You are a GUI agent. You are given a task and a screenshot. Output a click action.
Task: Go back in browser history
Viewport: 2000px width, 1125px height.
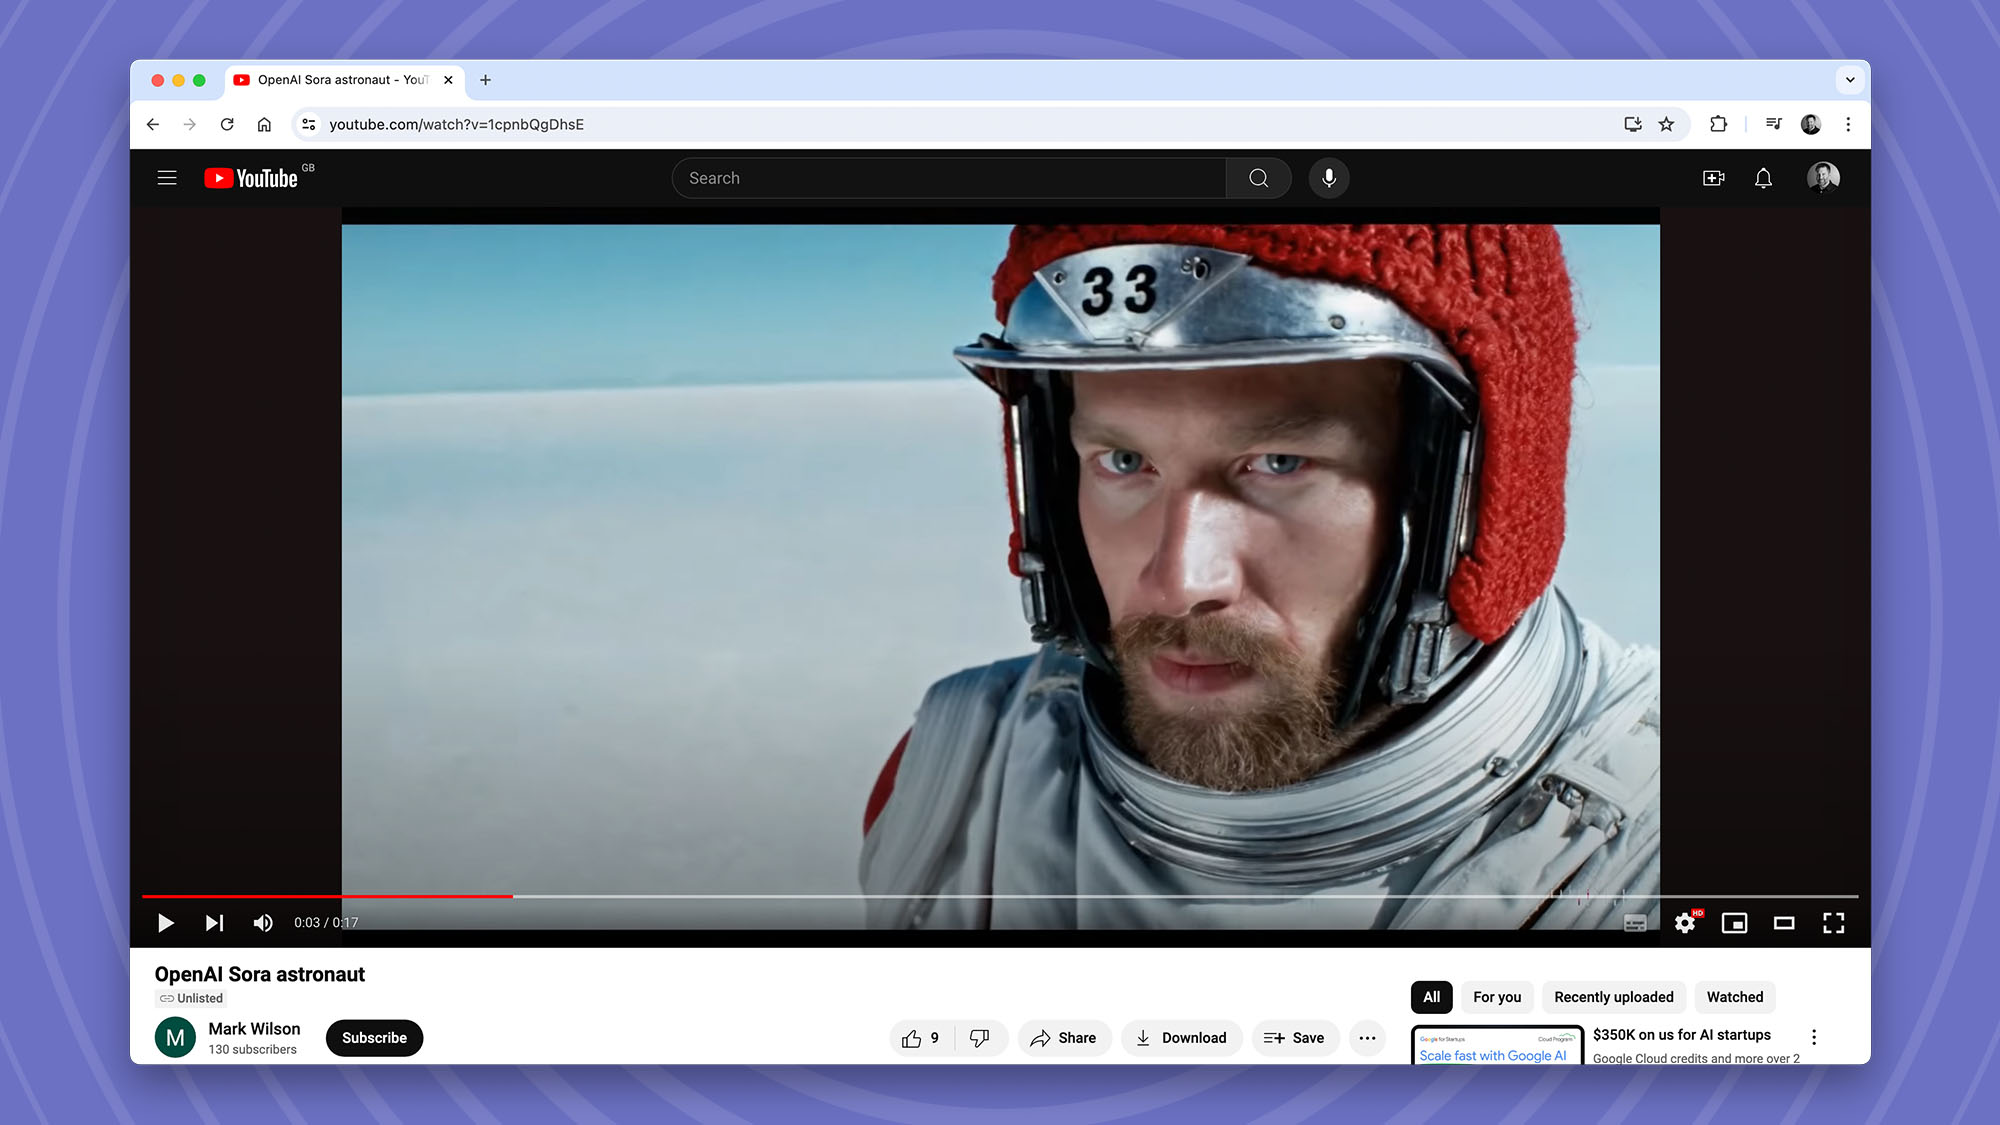[152, 124]
